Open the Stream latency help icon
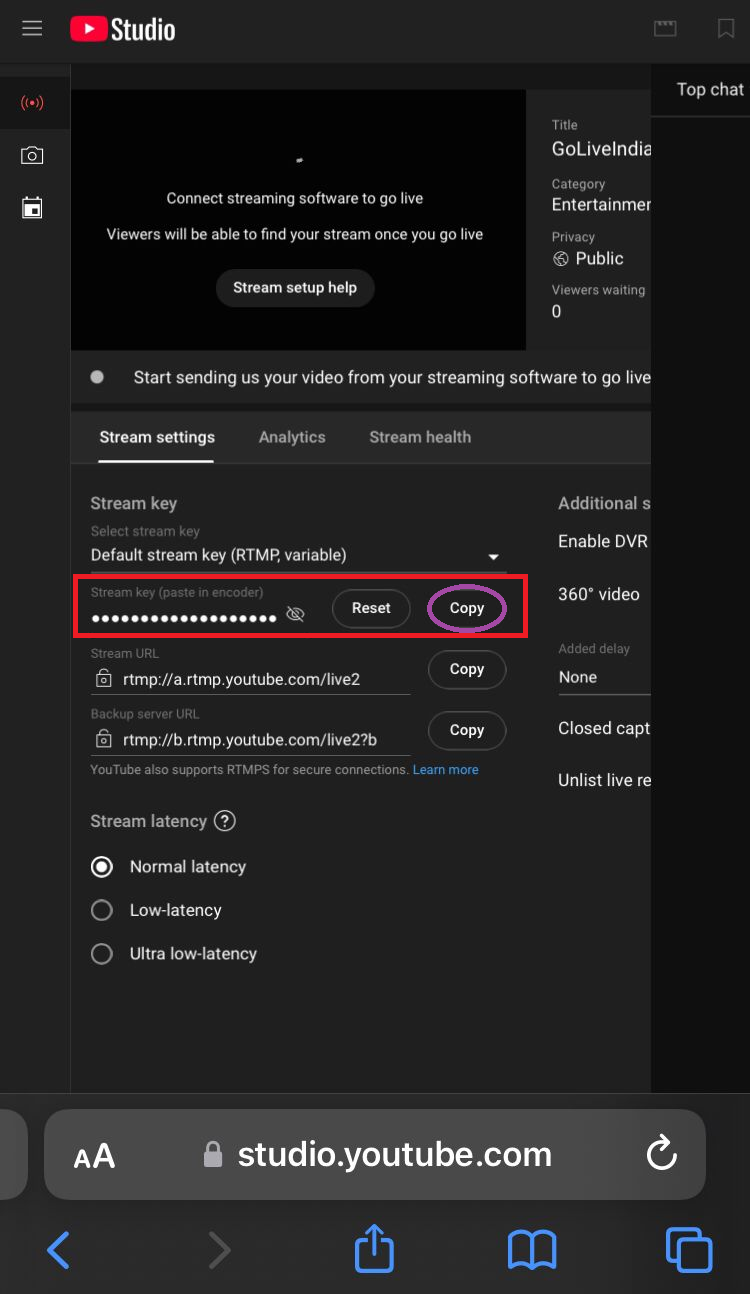This screenshot has width=750, height=1294. pyautogui.click(x=225, y=821)
